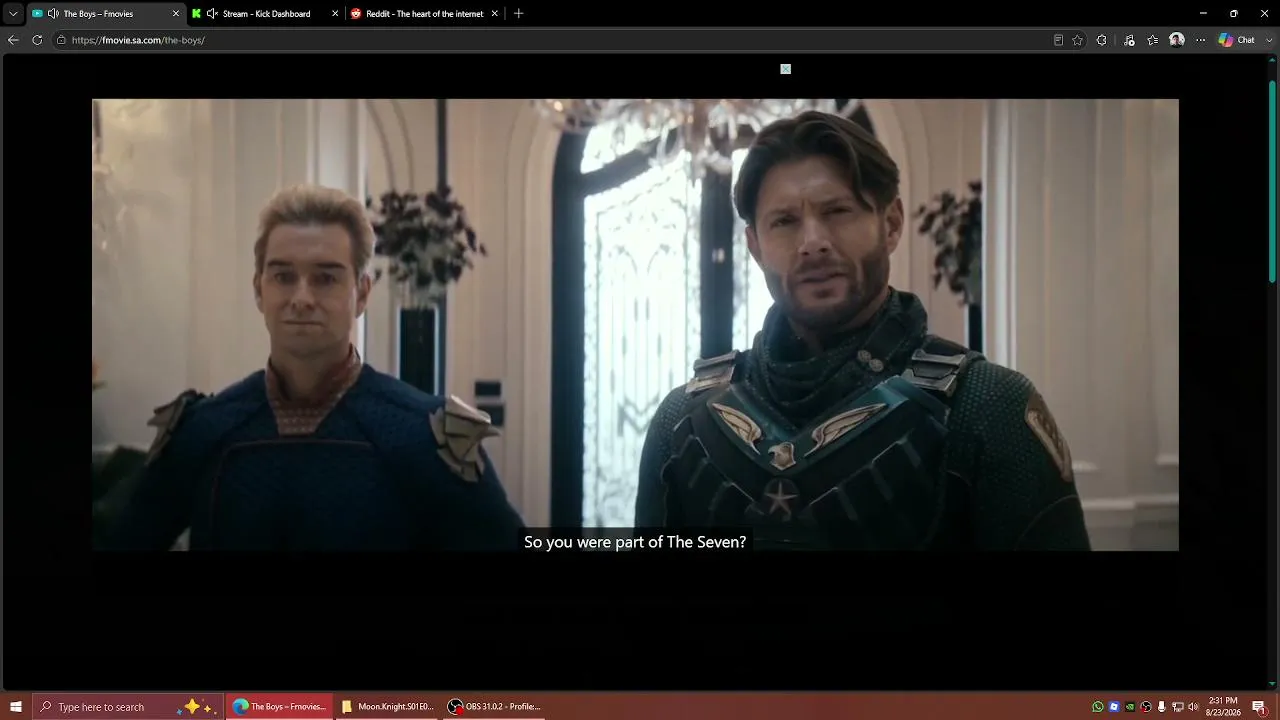Close The Boys – Fmovies tab
This screenshot has height=720, width=1280.
pyautogui.click(x=176, y=14)
